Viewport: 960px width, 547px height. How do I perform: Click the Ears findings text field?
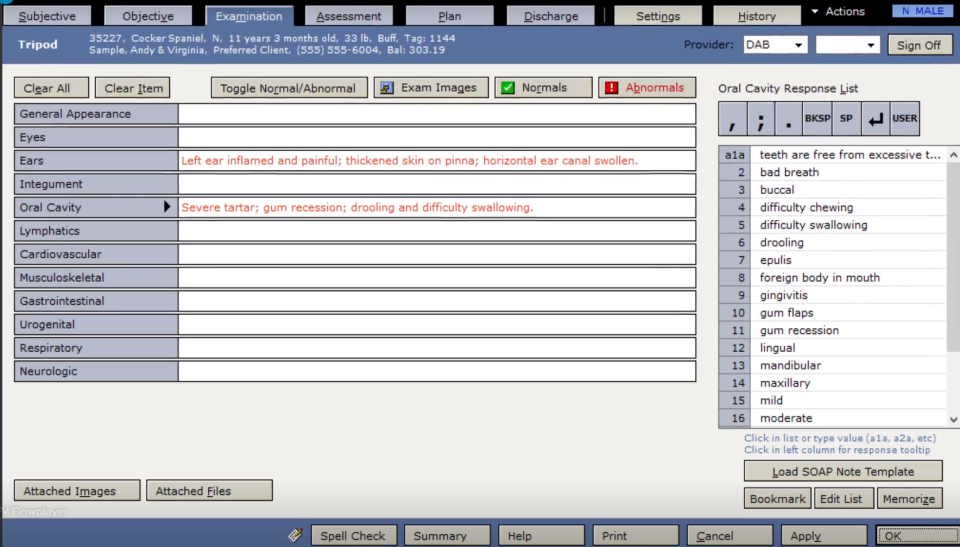437,160
